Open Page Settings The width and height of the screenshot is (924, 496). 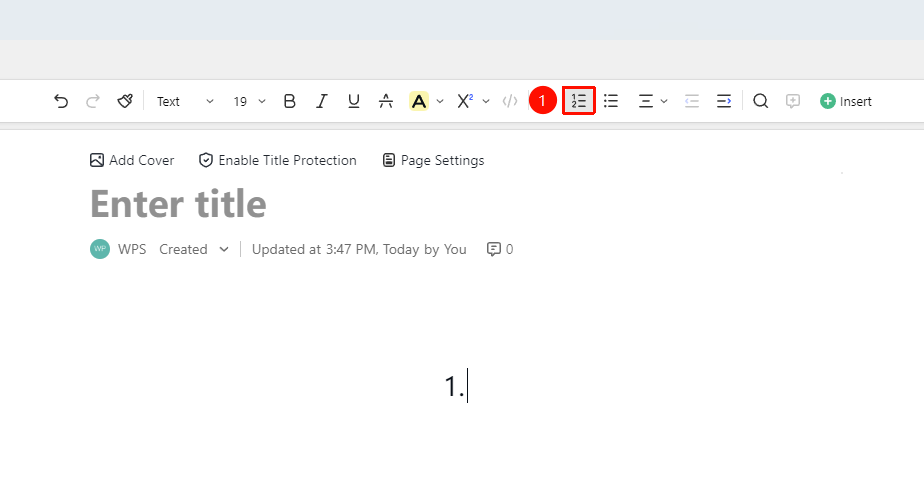[x=433, y=160]
